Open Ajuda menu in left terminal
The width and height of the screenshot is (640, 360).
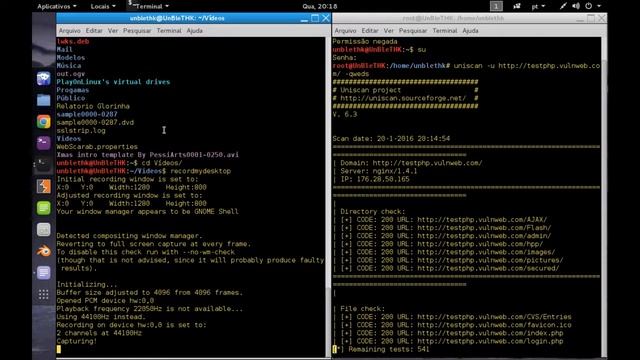(194, 31)
